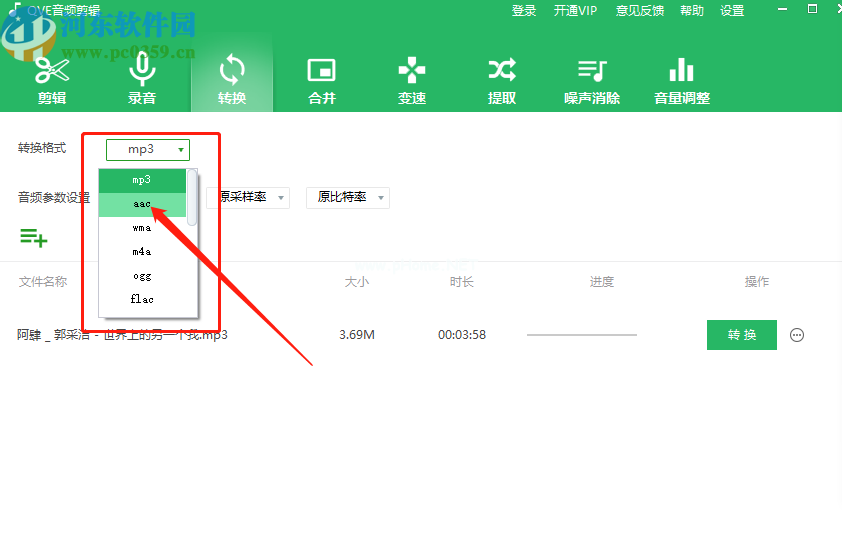
Task: Choose flac from the format list
Action: pyautogui.click(x=142, y=299)
